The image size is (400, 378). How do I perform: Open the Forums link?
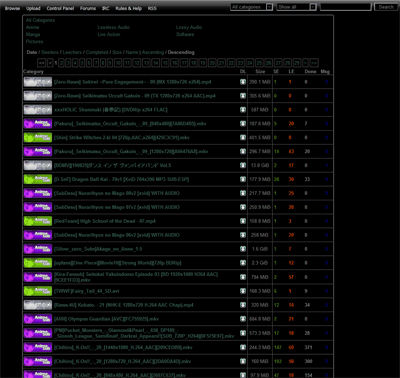tap(88, 8)
